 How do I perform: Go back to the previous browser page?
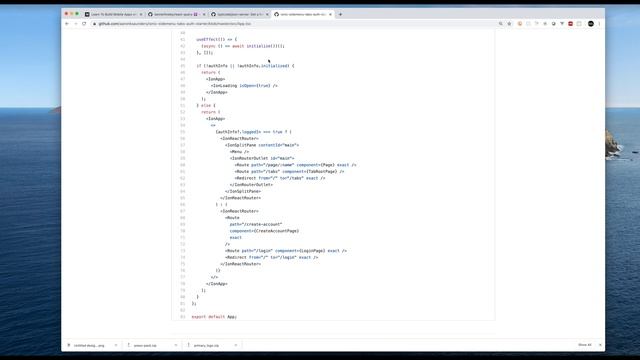[x=67, y=24]
